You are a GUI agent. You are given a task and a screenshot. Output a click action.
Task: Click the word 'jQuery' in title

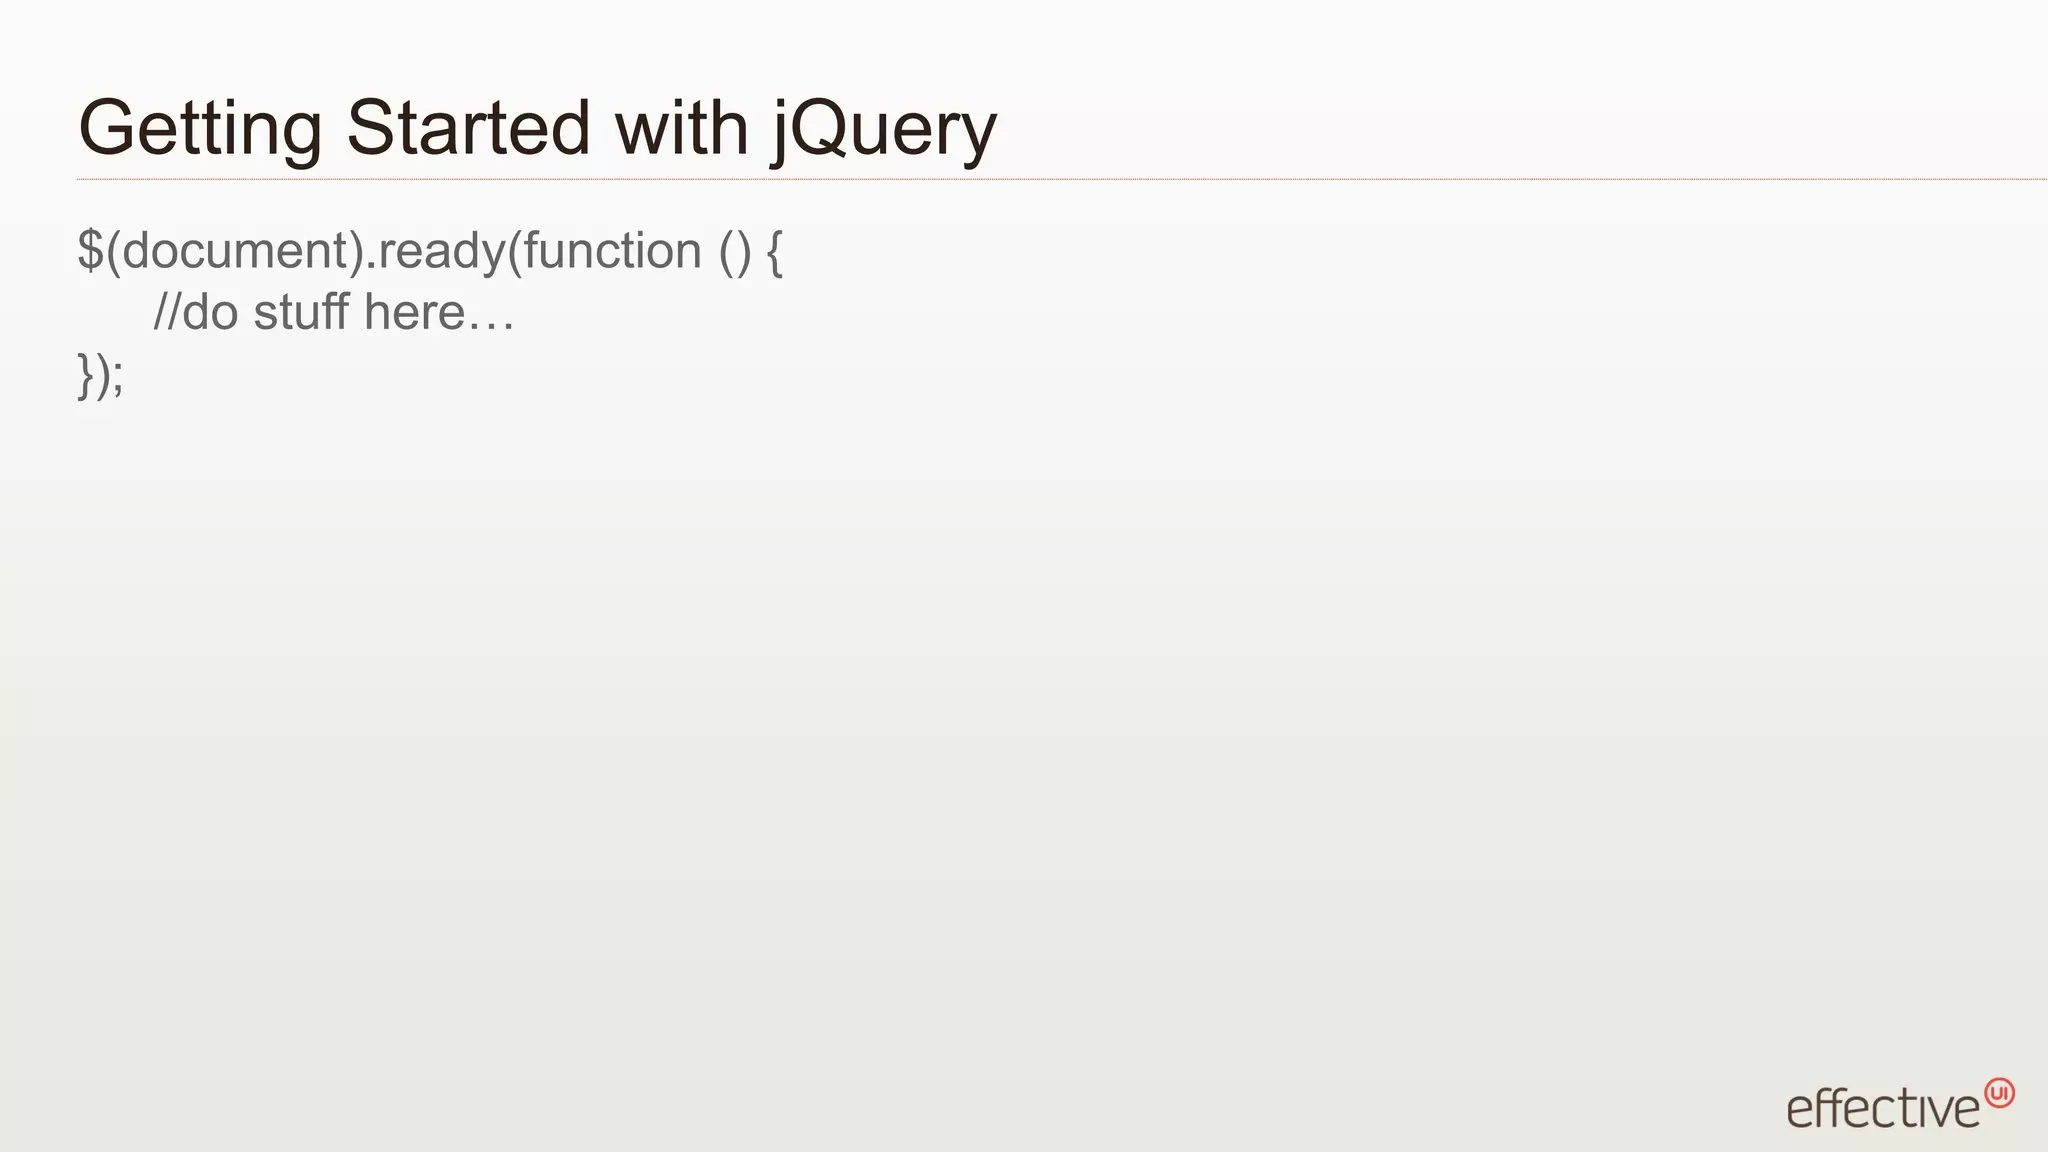tap(884, 131)
